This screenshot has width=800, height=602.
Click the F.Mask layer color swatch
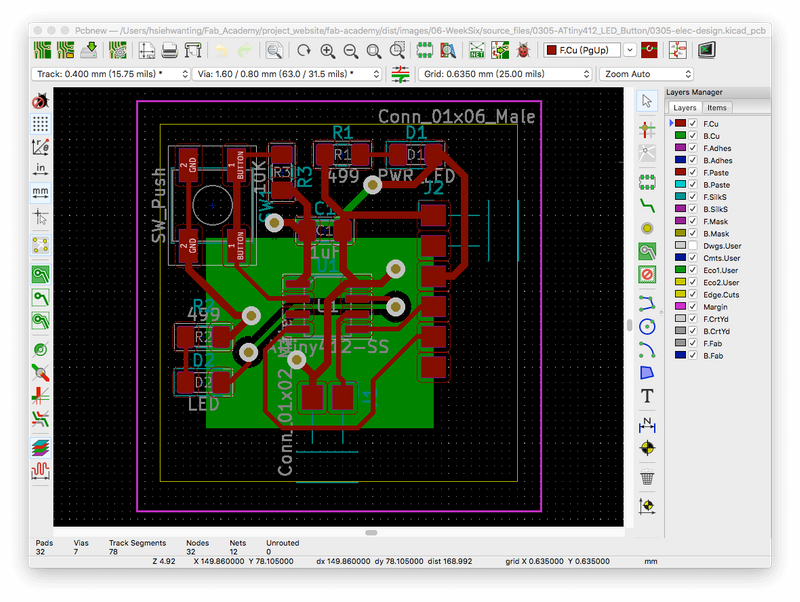[x=680, y=221]
